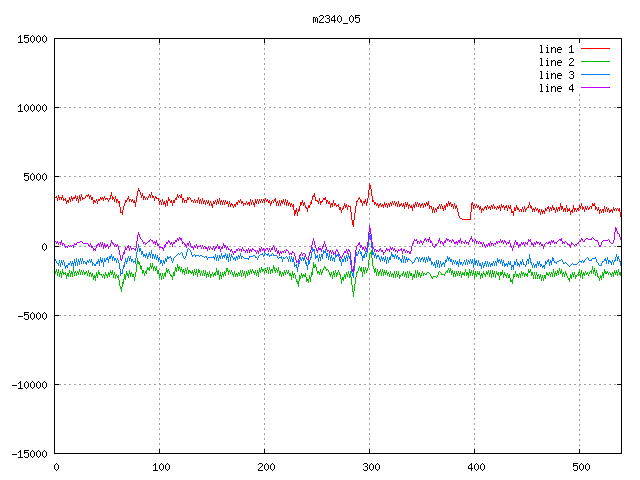Click the 300 x-axis tick label

click(370, 467)
